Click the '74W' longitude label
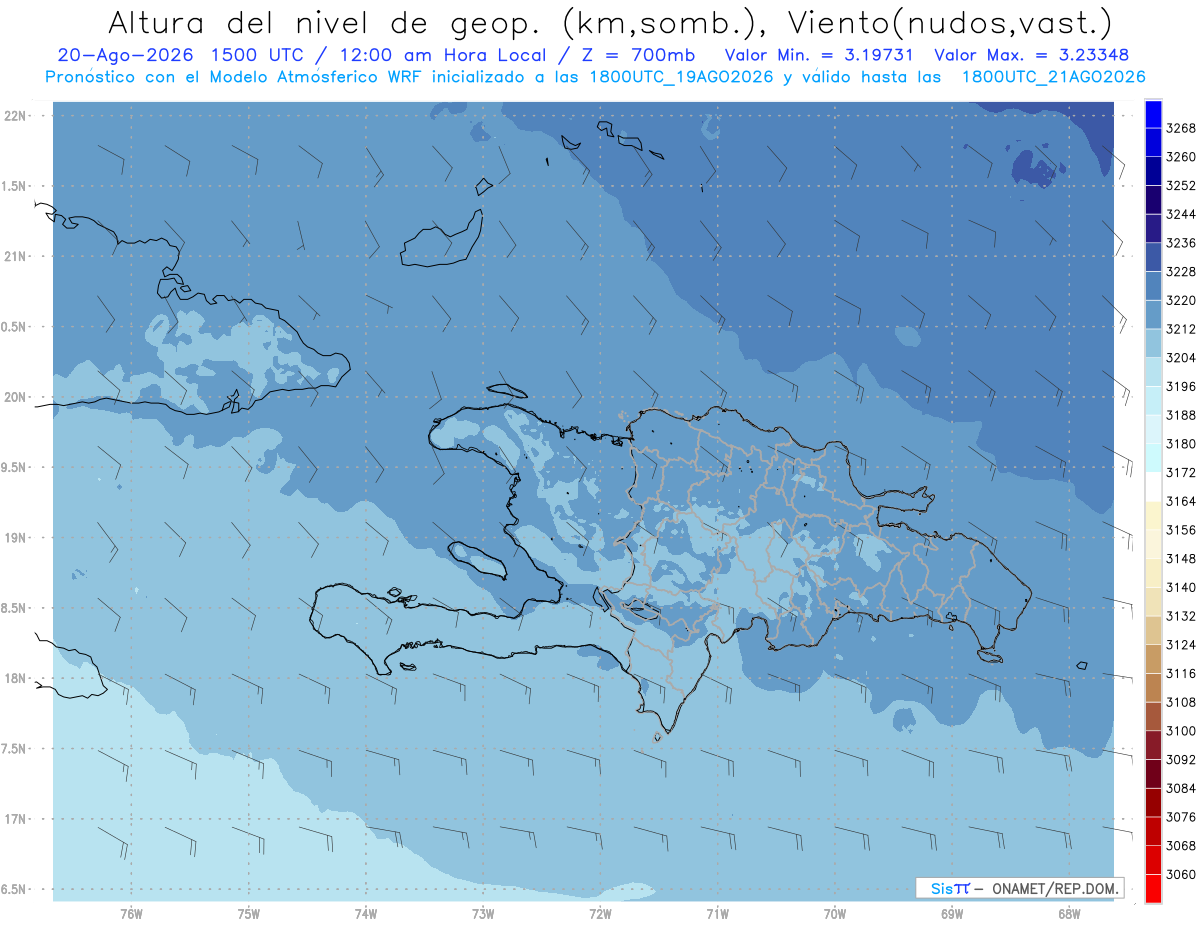The height and width of the screenshot is (927, 1200). pos(366,913)
